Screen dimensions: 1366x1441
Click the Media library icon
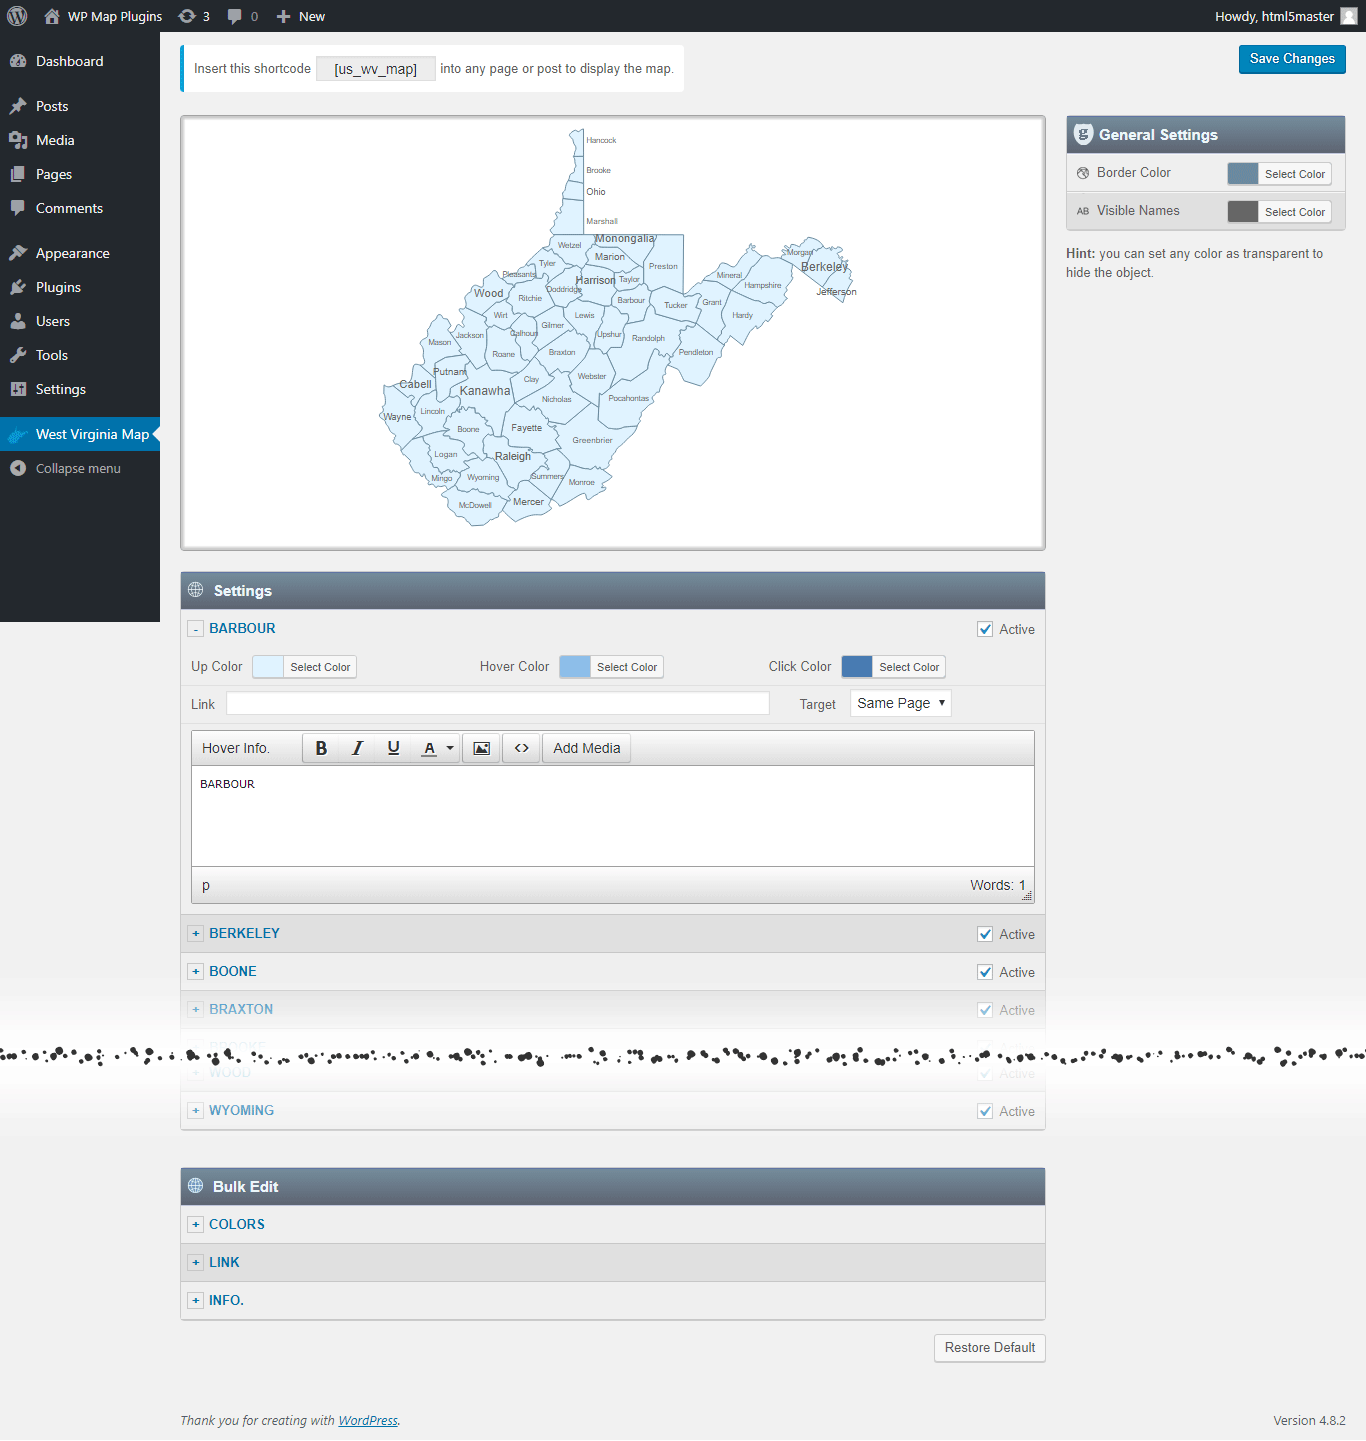coord(18,140)
